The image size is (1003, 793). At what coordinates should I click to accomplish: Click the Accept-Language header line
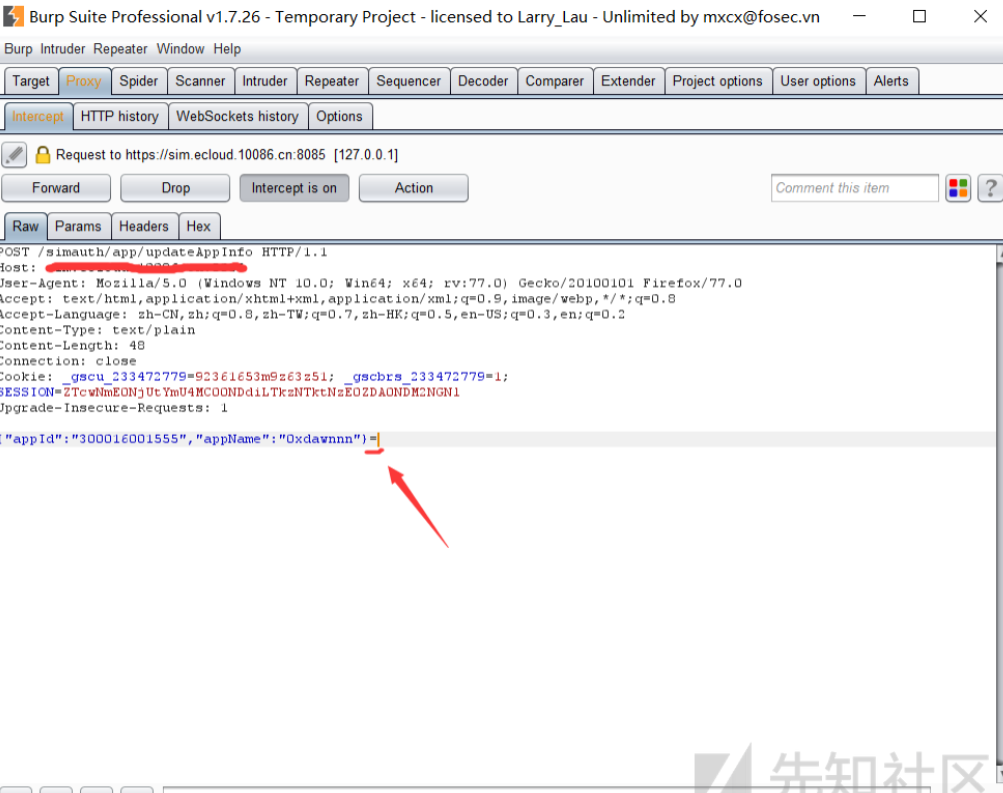312,315
